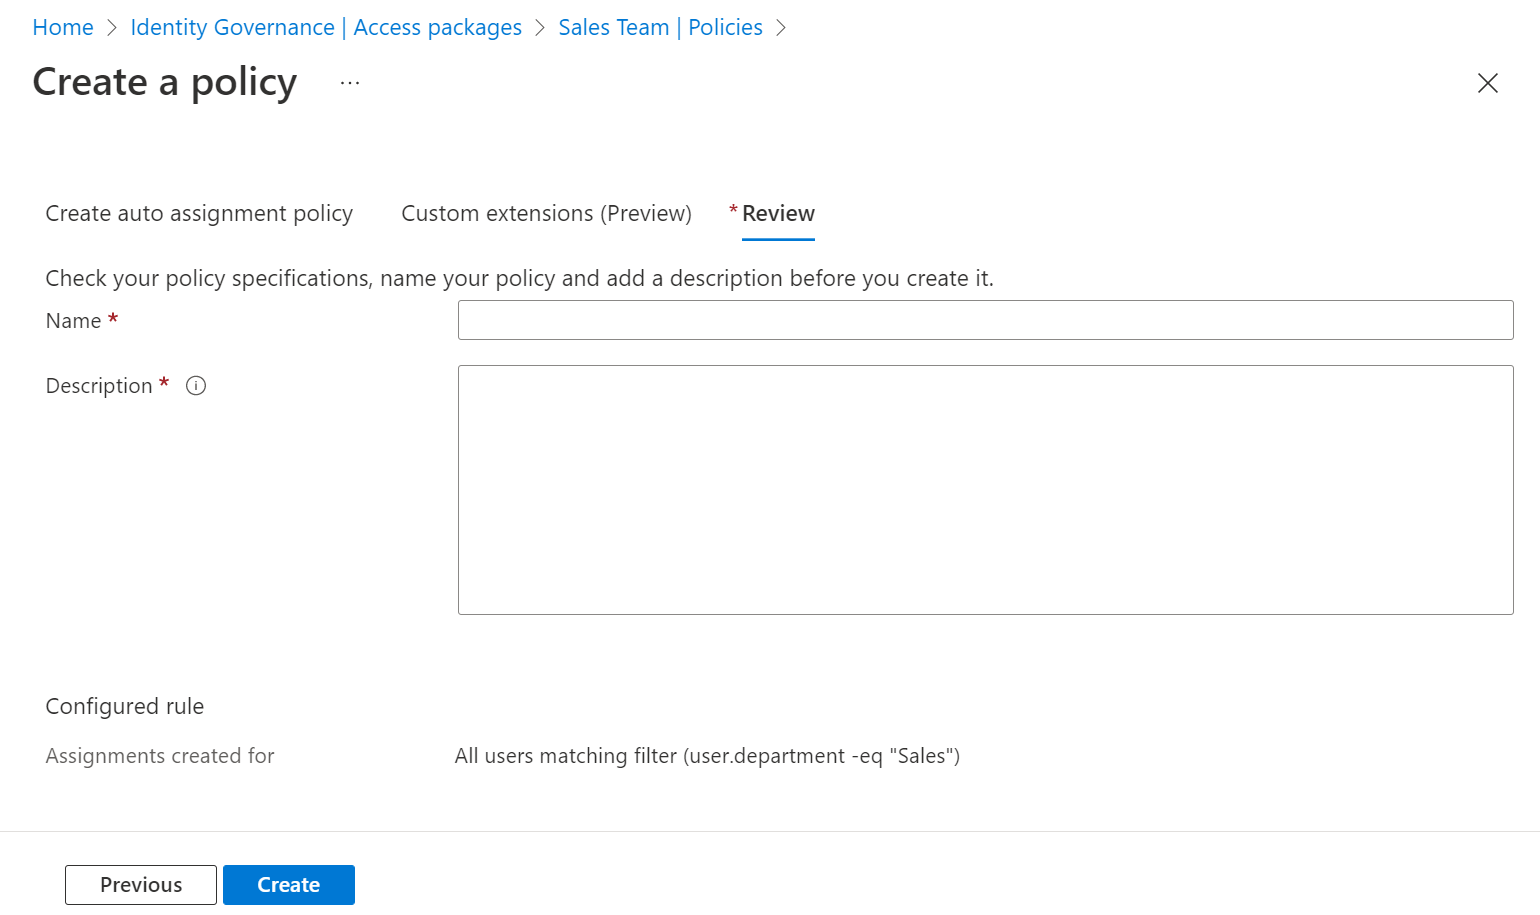
Task: Click the Configured rule heading
Action: tap(124, 706)
